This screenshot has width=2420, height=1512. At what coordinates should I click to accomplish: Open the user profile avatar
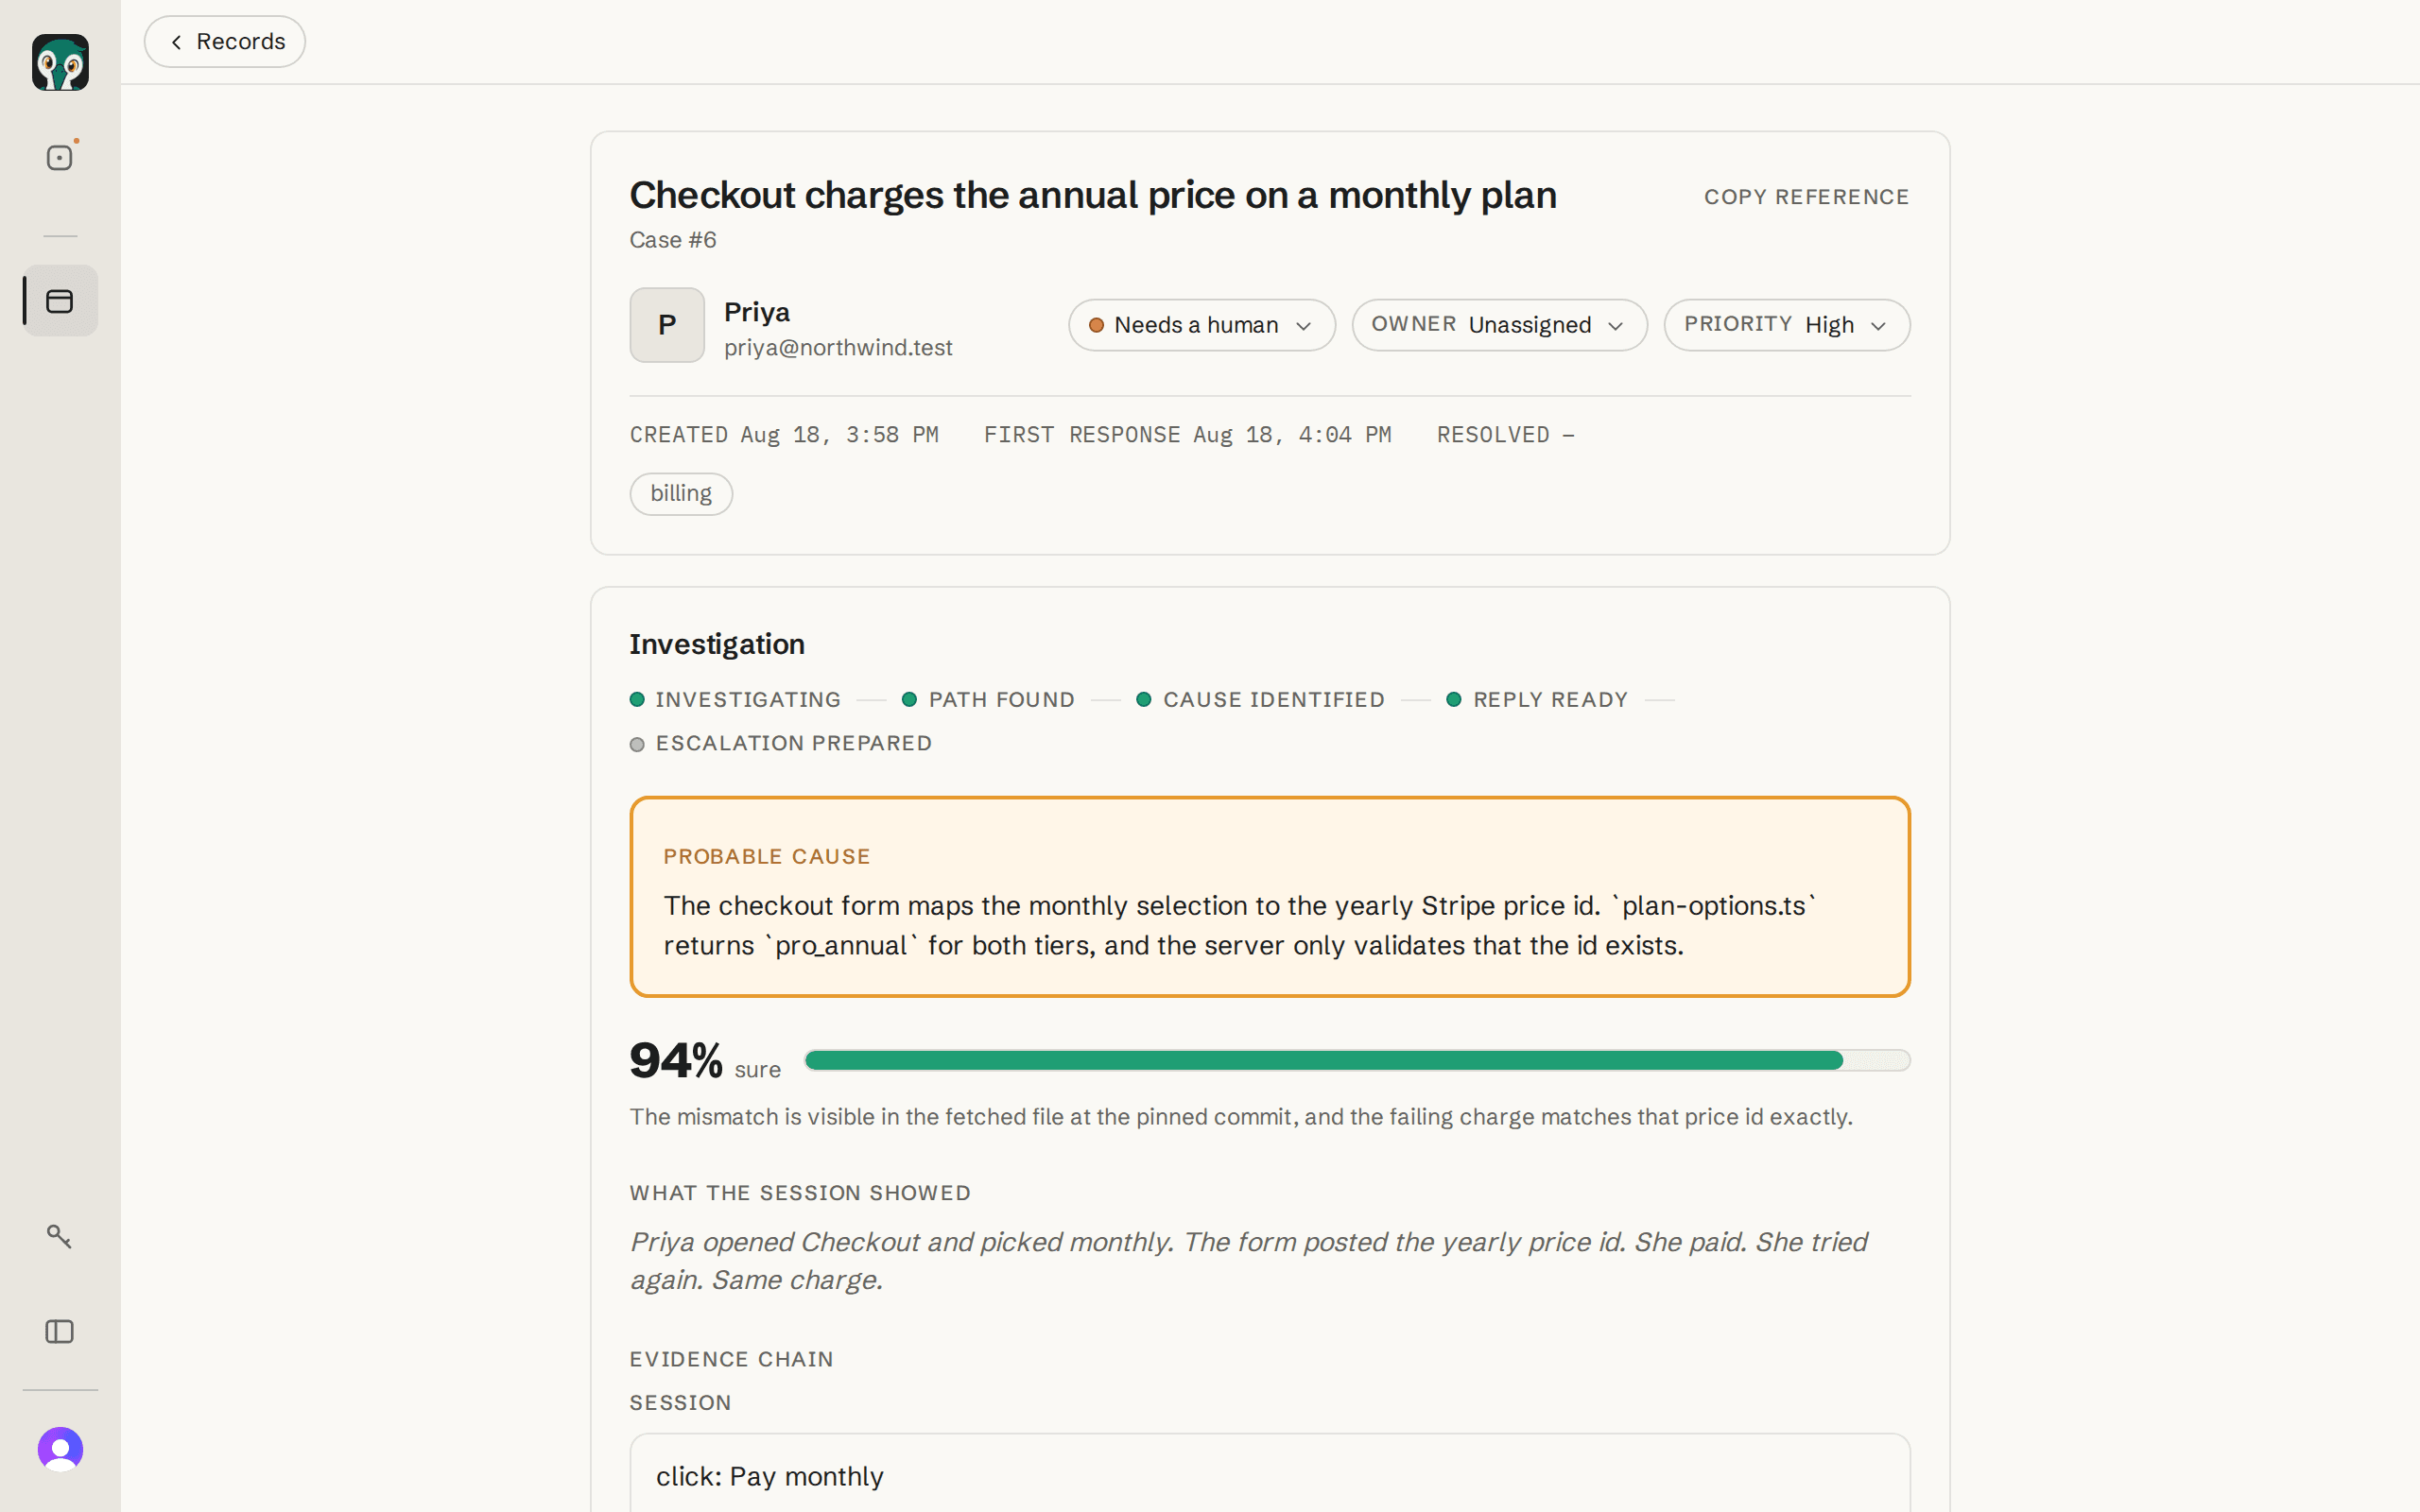click(x=60, y=1448)
